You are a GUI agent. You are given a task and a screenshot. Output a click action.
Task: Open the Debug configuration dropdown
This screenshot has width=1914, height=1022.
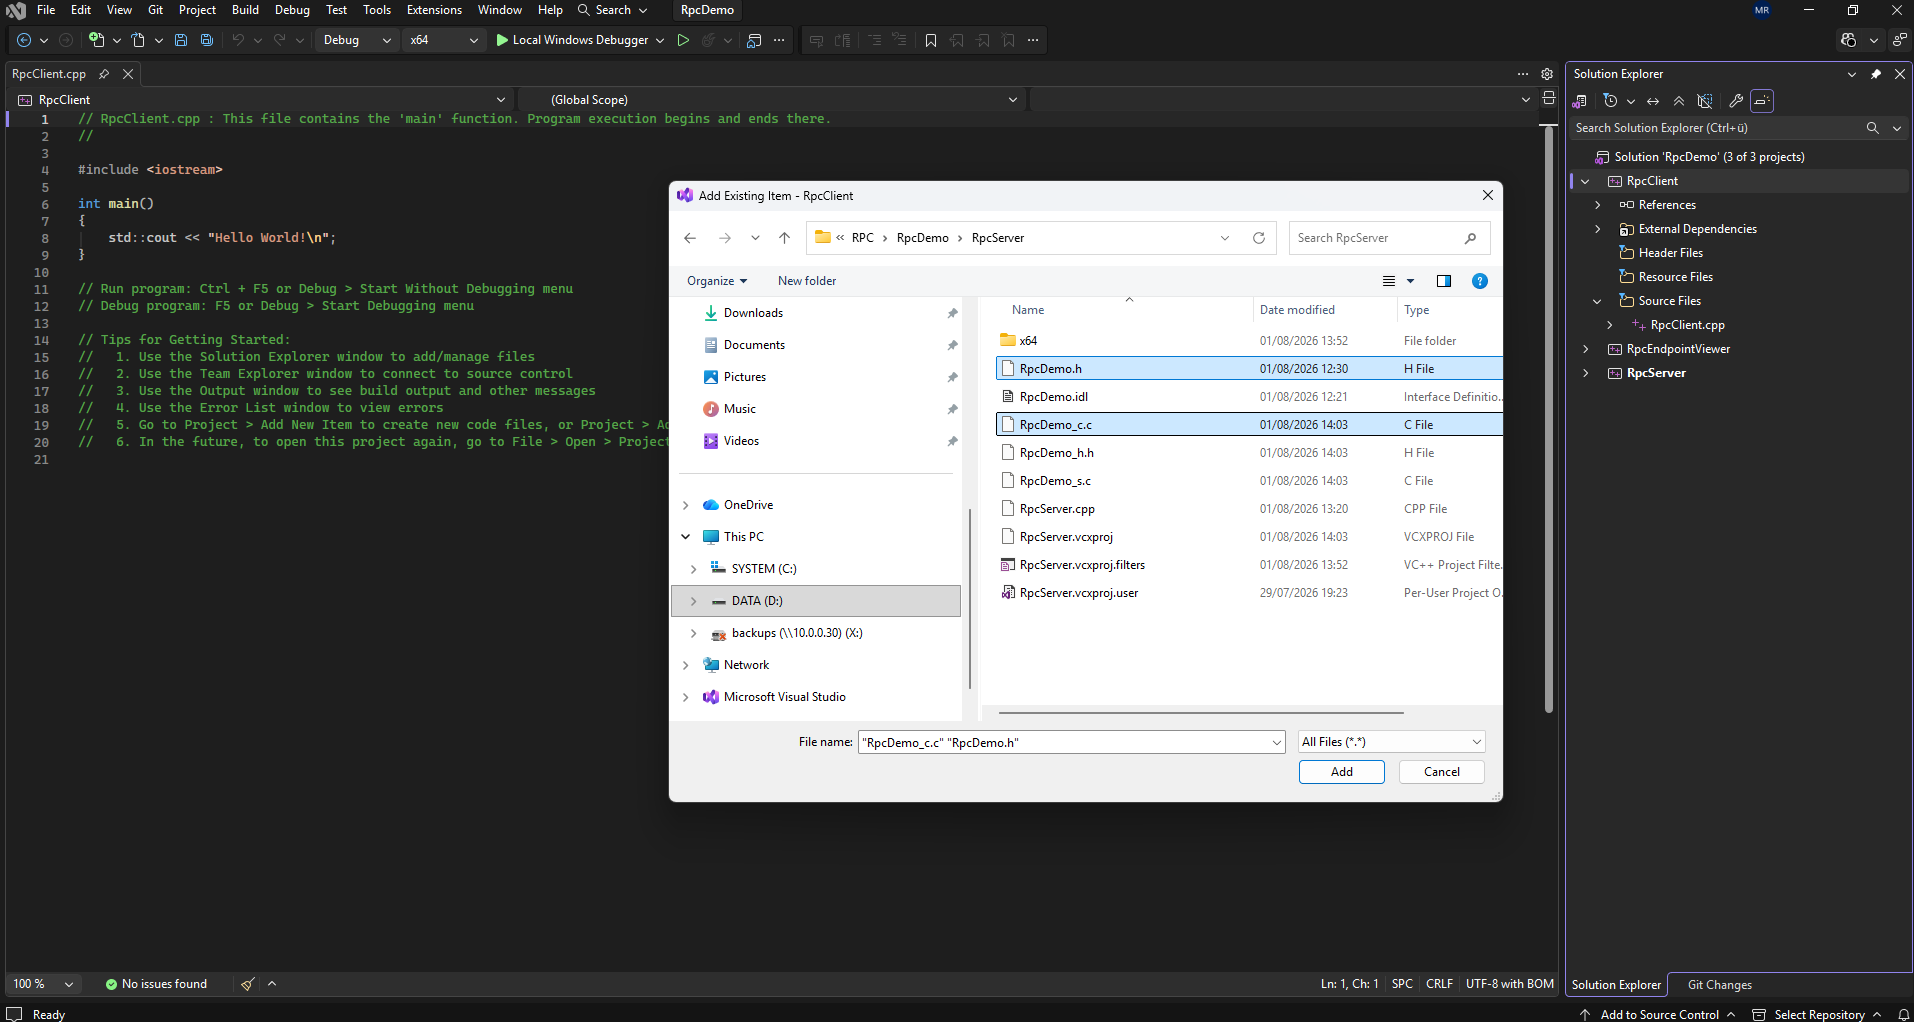point(357,40)
